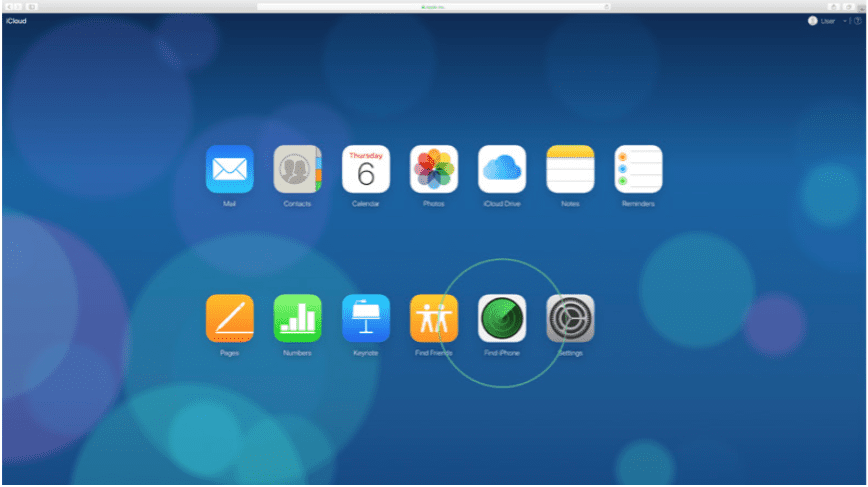Click the Safari share button
The height and width of the screenshot is (487, 868).
(833, 6)
